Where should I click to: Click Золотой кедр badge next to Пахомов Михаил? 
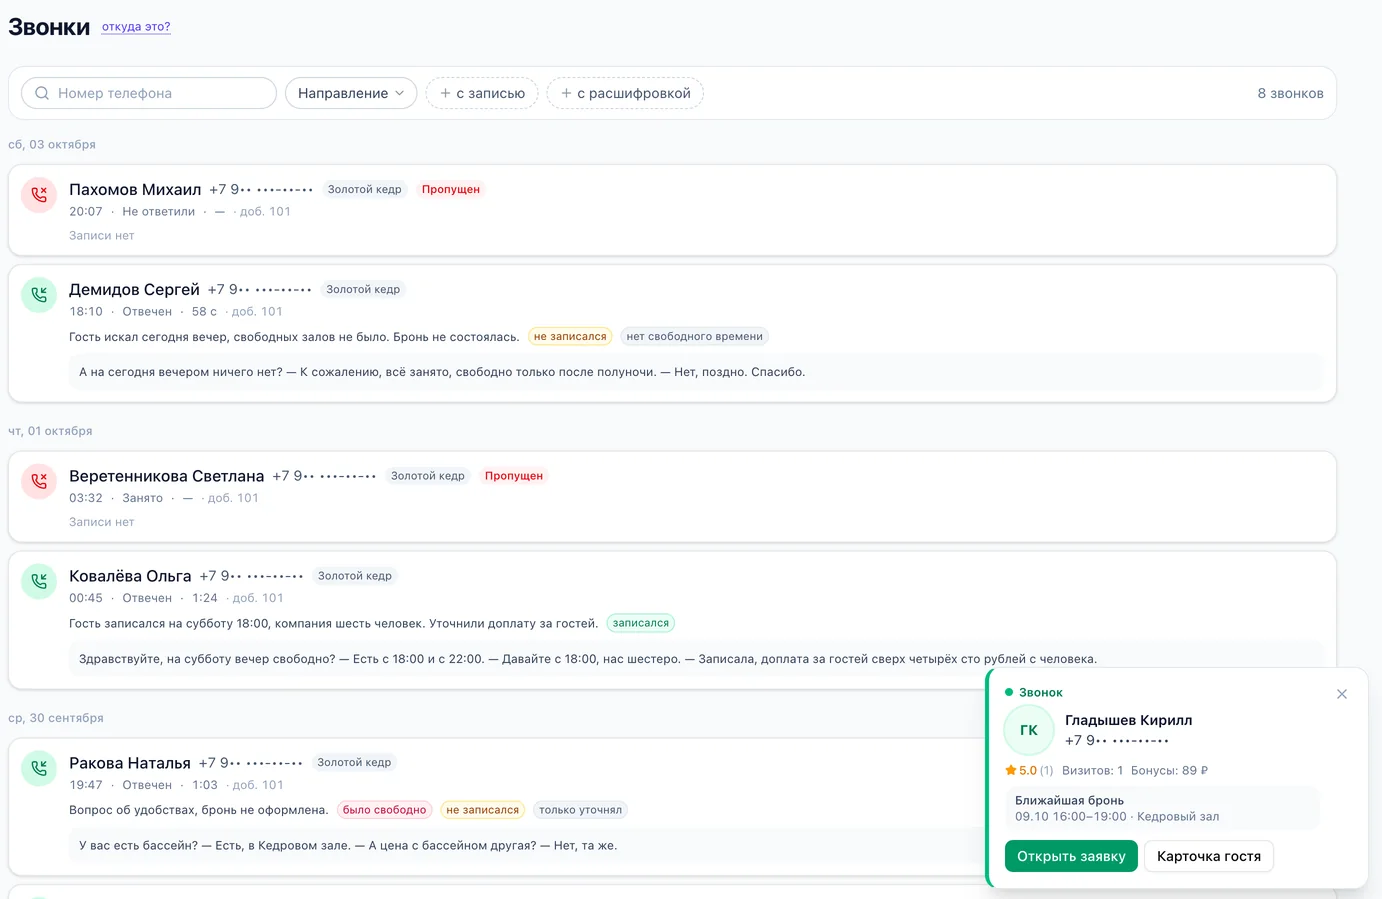[x=365, y=189]
